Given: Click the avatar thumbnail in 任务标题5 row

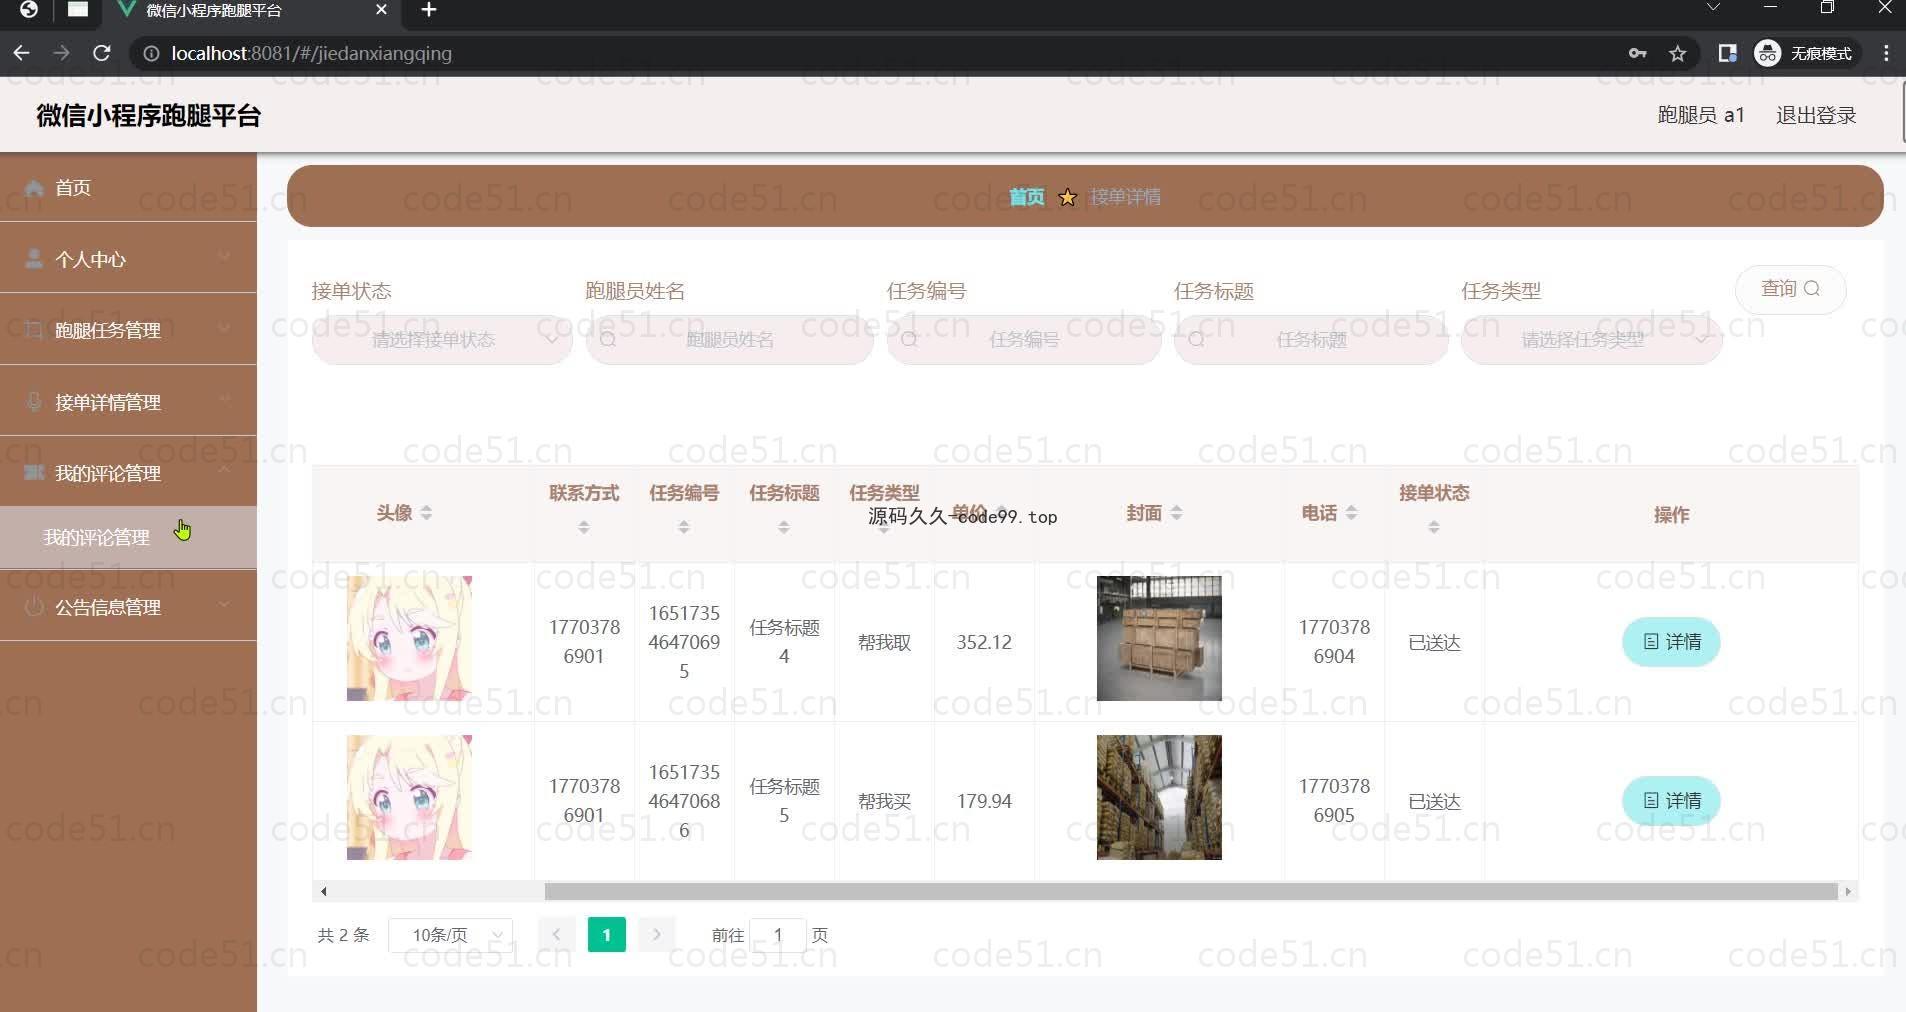Looking at the screenshot, I should tap(409, 797).
